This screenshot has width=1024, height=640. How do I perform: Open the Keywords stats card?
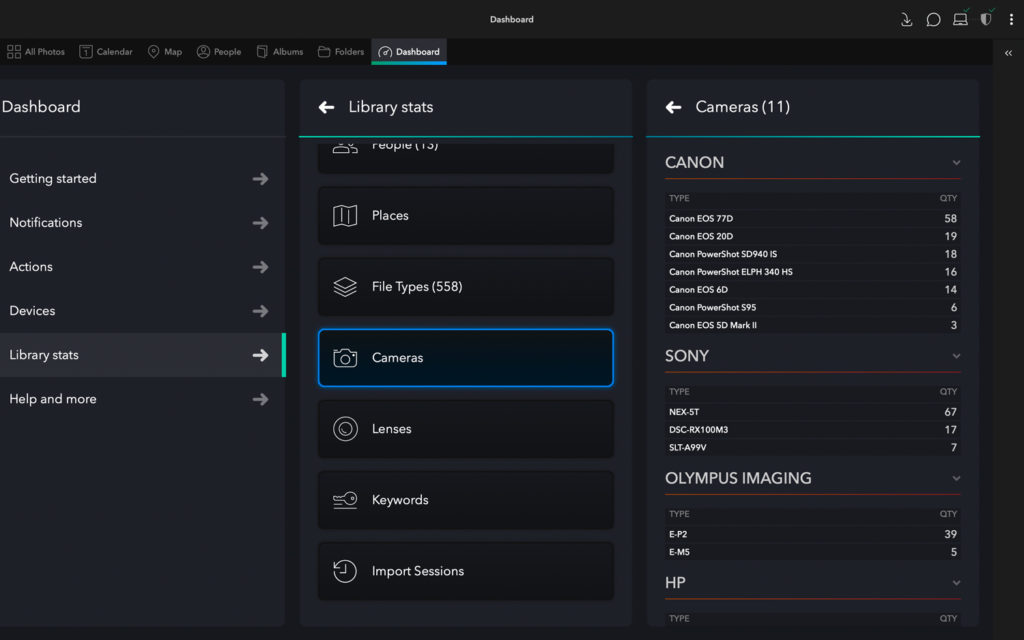pyautogui.click(x=466, y=500)
